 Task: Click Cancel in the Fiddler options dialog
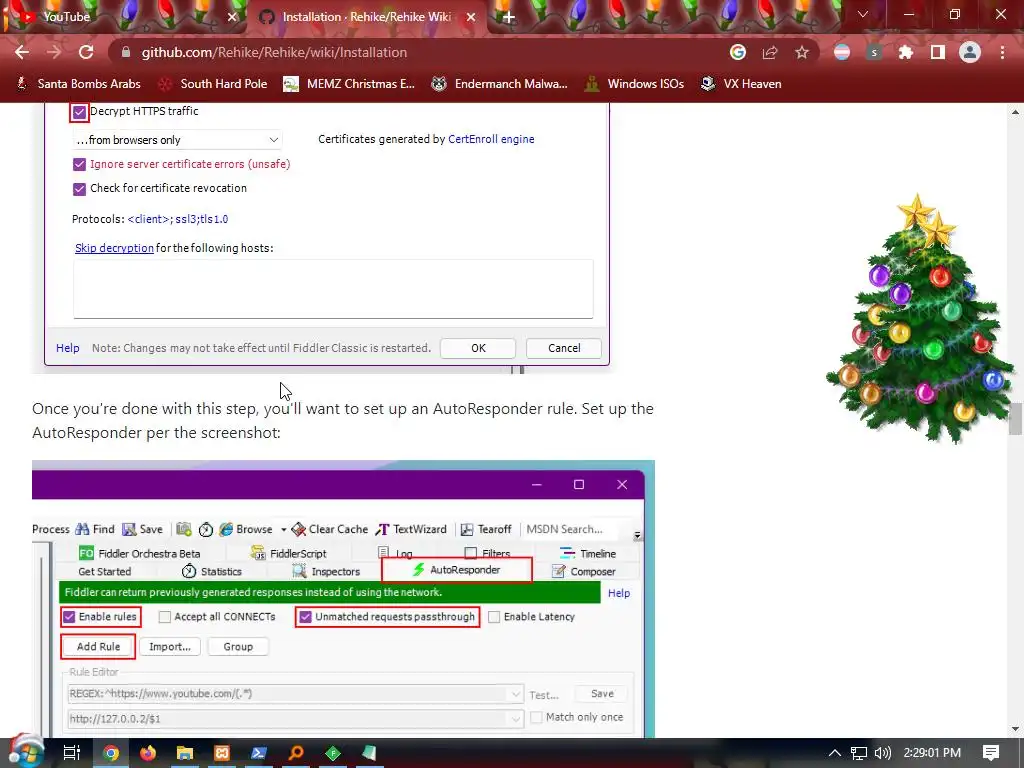click(564, 348)
